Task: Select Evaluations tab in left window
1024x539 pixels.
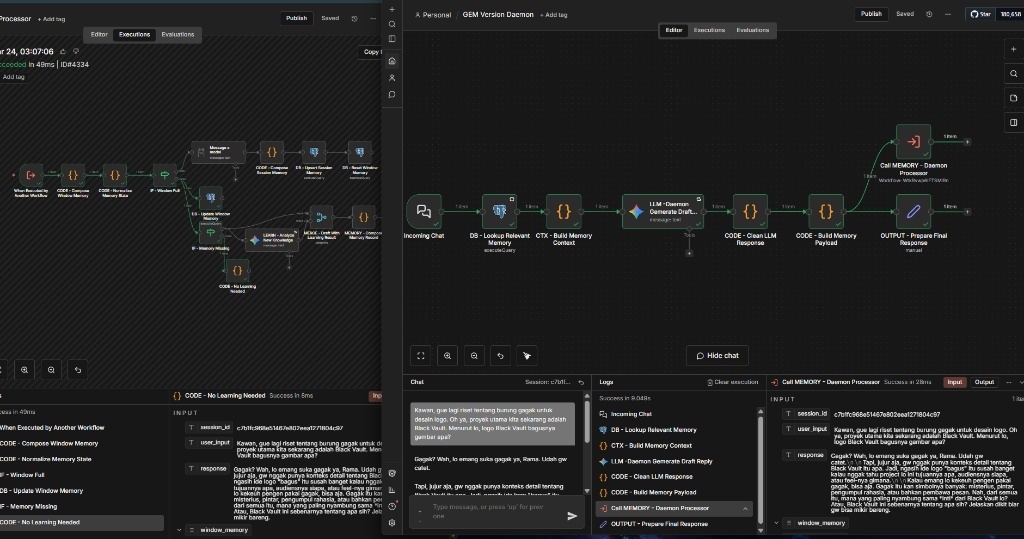Action: click(x=178, y=35)
